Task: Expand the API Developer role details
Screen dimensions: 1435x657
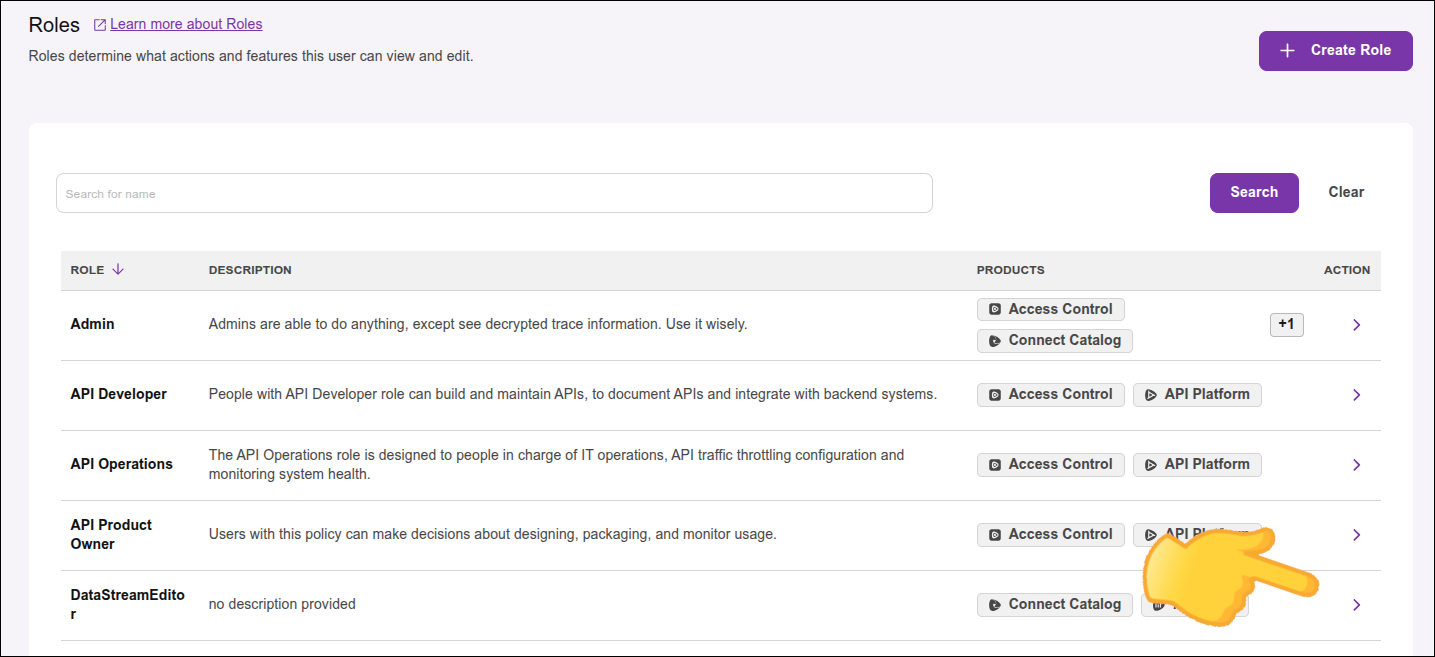Action: [x=1356, y=394]
